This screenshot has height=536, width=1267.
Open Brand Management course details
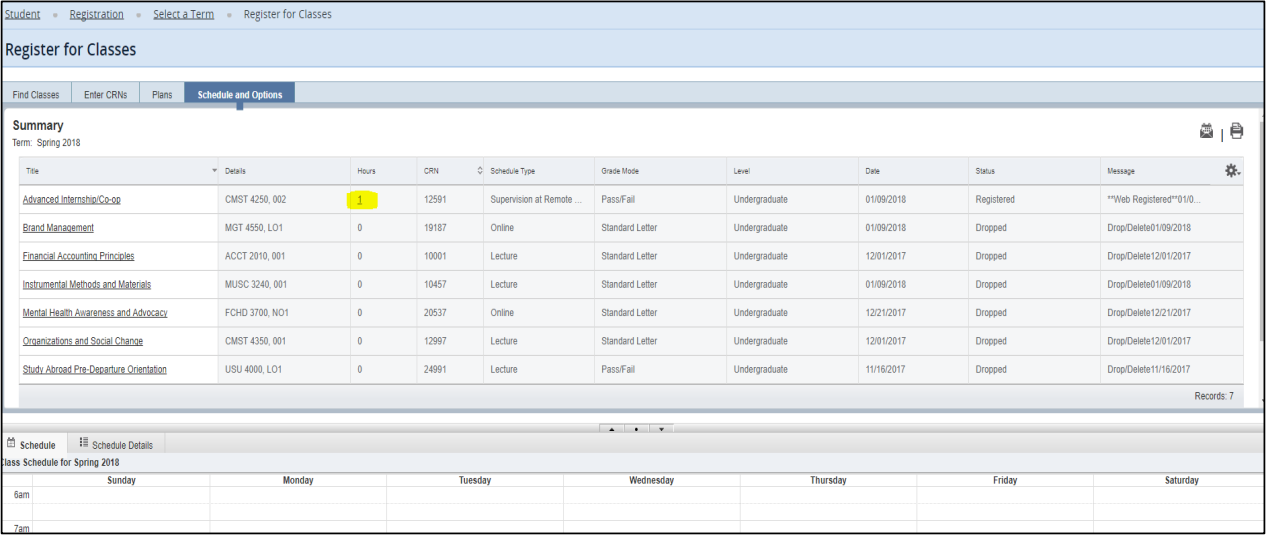(x=58, y=228)
